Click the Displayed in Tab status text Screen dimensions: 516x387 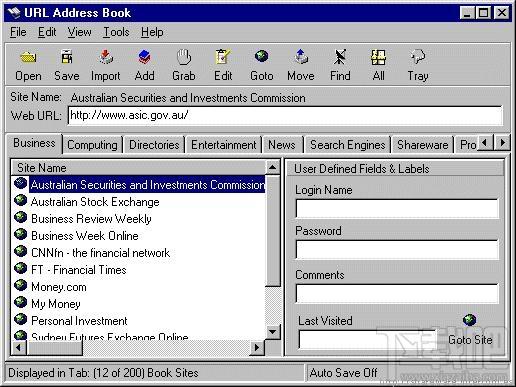point(103,373)
